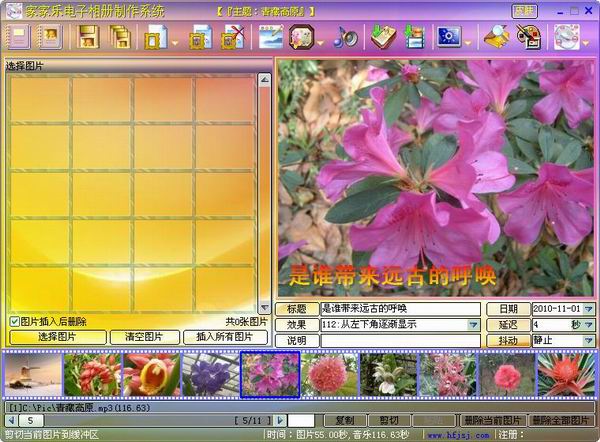
Task: Open the 延迟 delay seconds dropdown
Action: tap(589, 325)
